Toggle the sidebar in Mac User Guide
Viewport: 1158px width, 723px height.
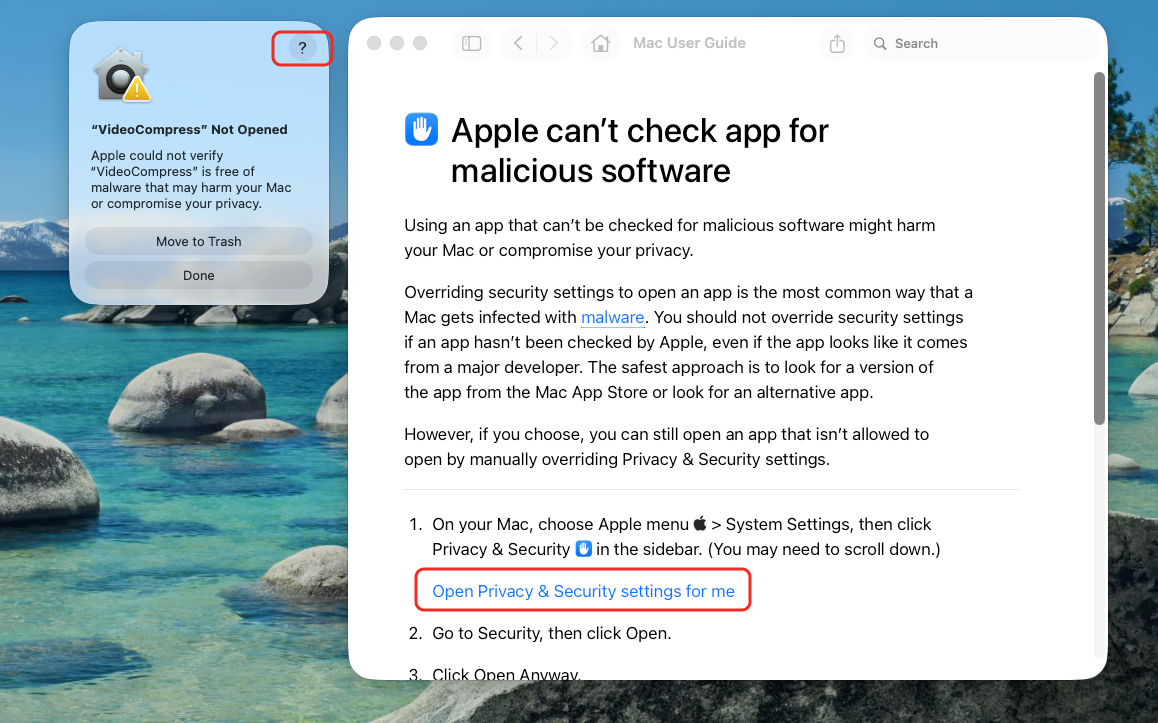(x=471, y=44)
